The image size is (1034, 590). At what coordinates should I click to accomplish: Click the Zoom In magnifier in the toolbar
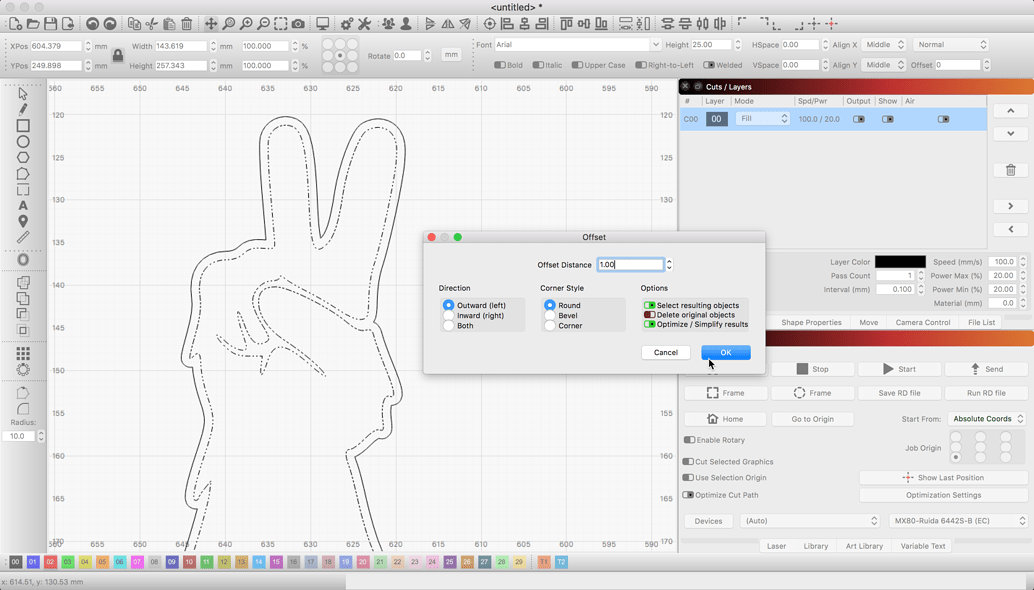(246, 24)
